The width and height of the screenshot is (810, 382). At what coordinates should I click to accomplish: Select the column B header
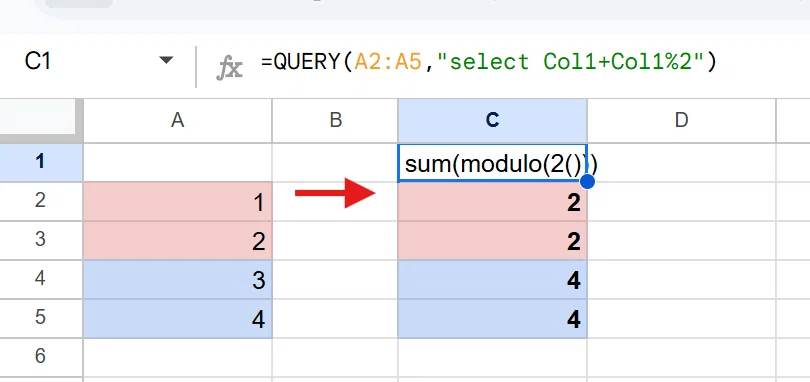coord(335,120)
